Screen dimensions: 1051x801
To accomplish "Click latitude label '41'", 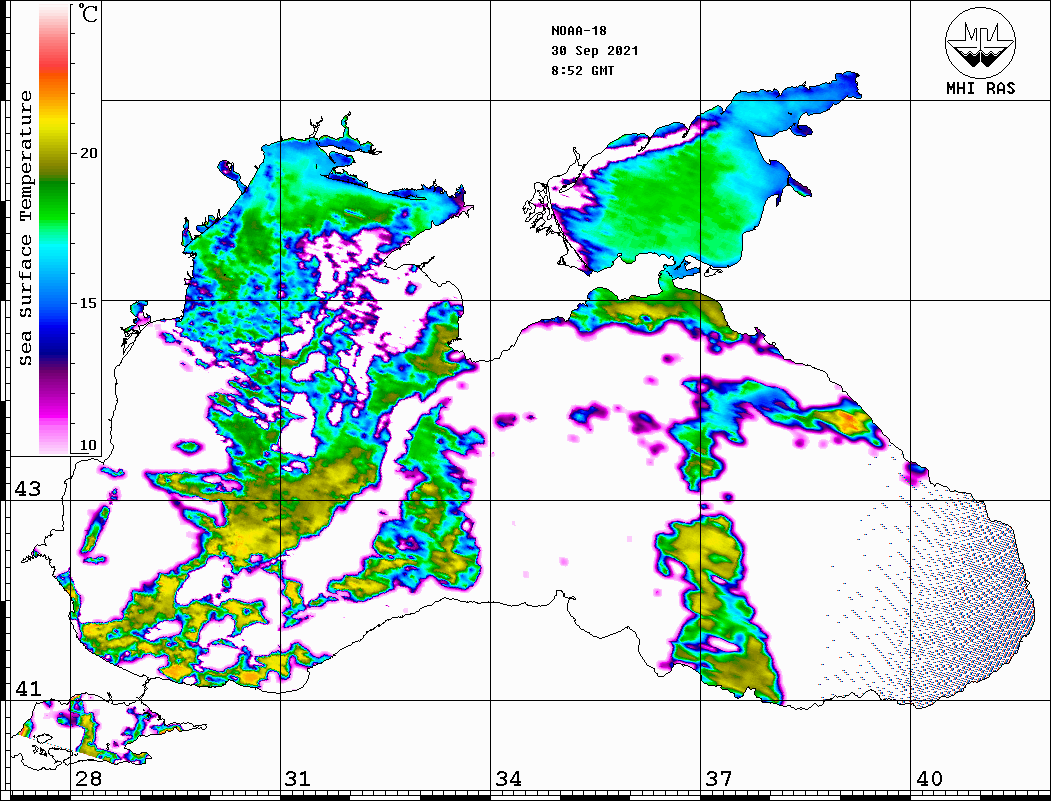I will (x=28, y=688).
